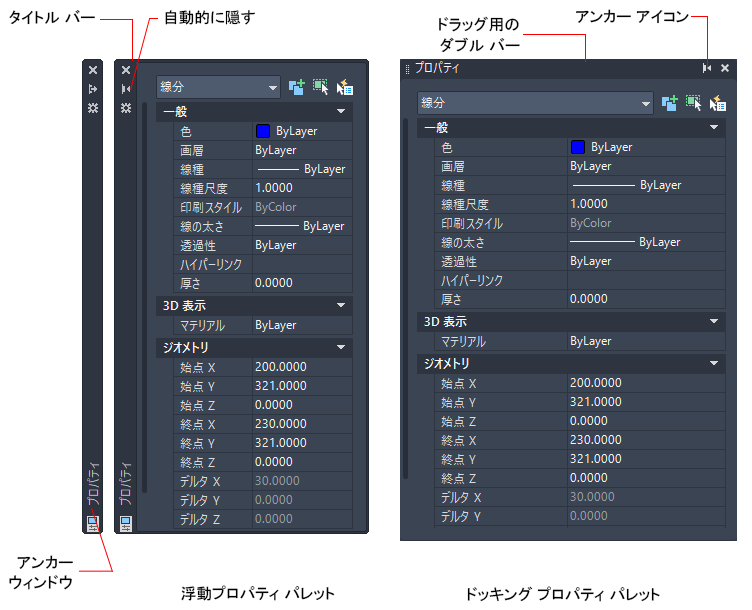Viewport: 752px width, 610px height.
Task: Click vertical プロパティ label on anchored strip
Action: coord(94,484)
